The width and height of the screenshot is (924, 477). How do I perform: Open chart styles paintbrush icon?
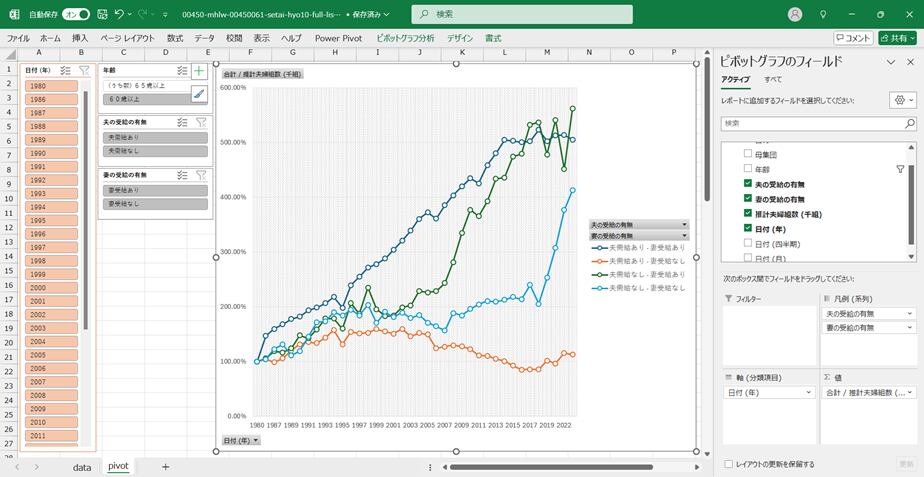pos(199,94)
